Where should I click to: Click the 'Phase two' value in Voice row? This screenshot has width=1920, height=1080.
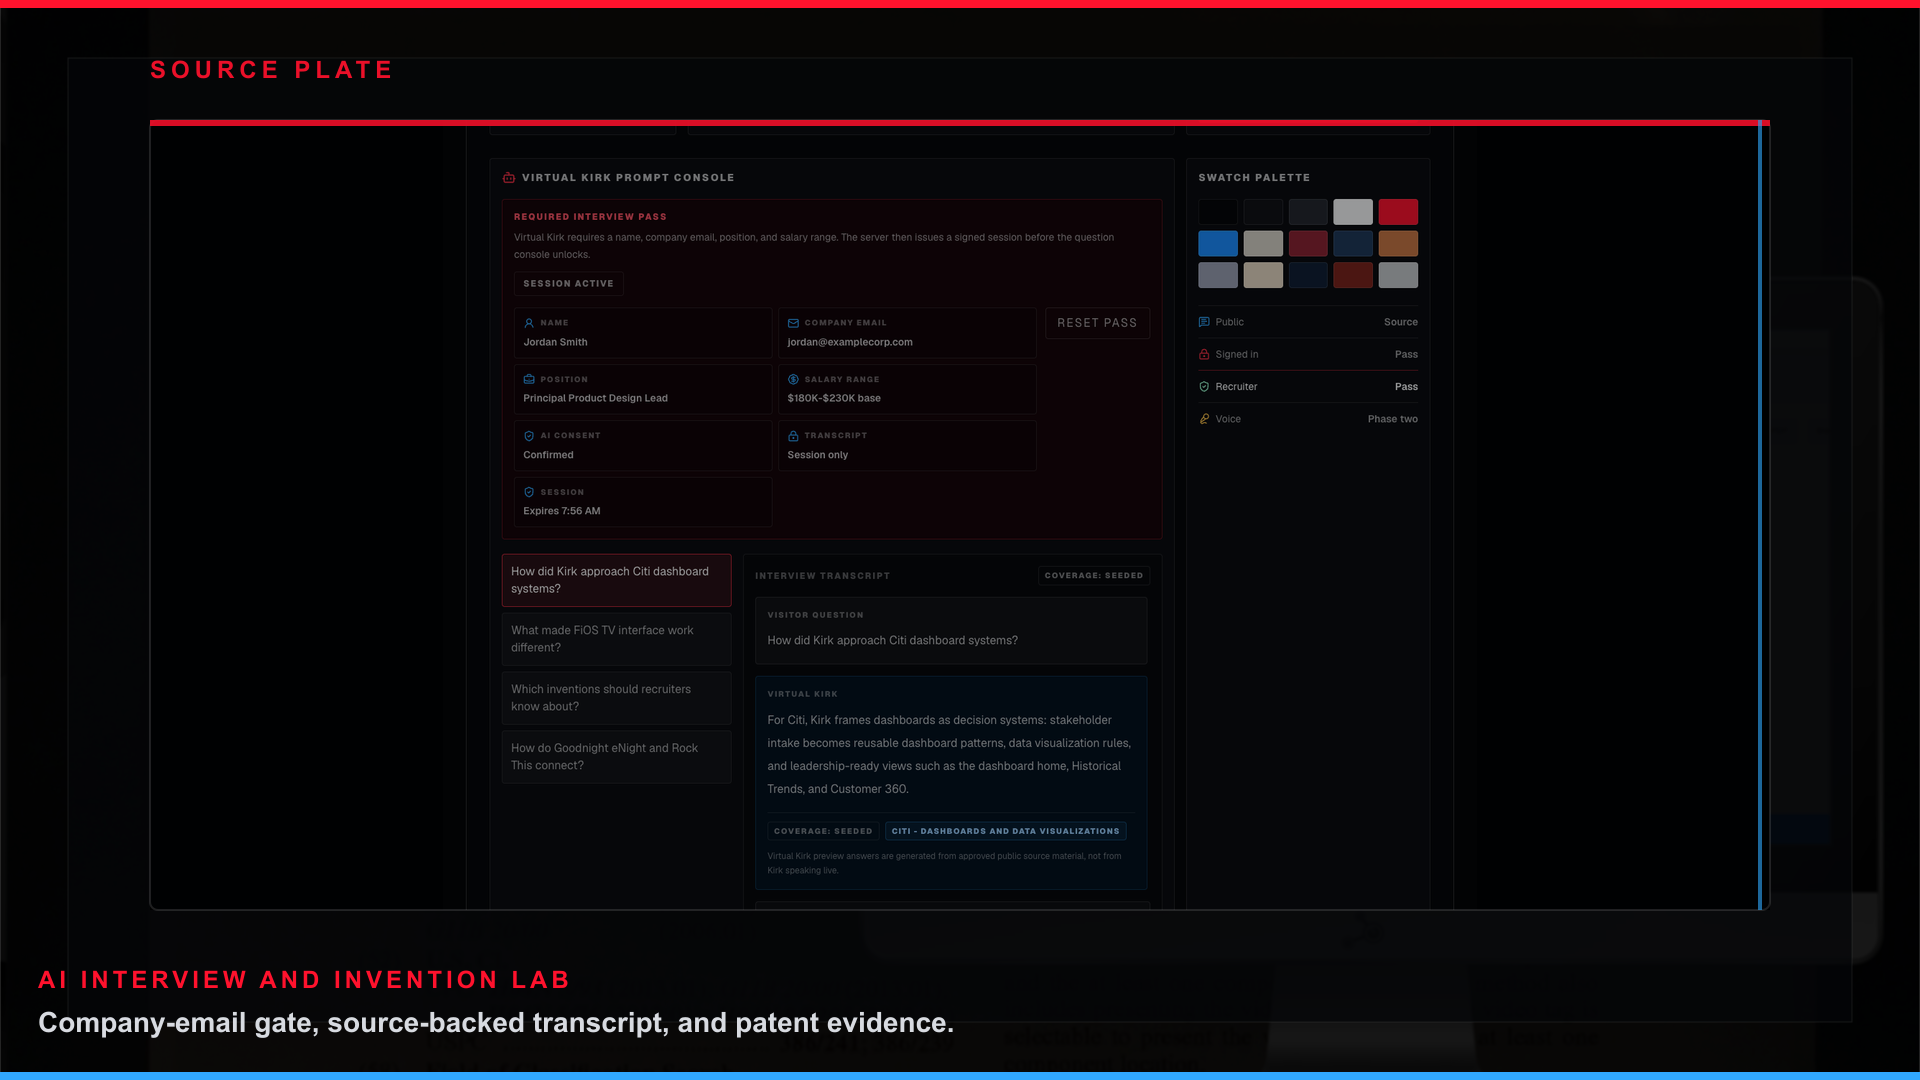(x=1392, y=419)
